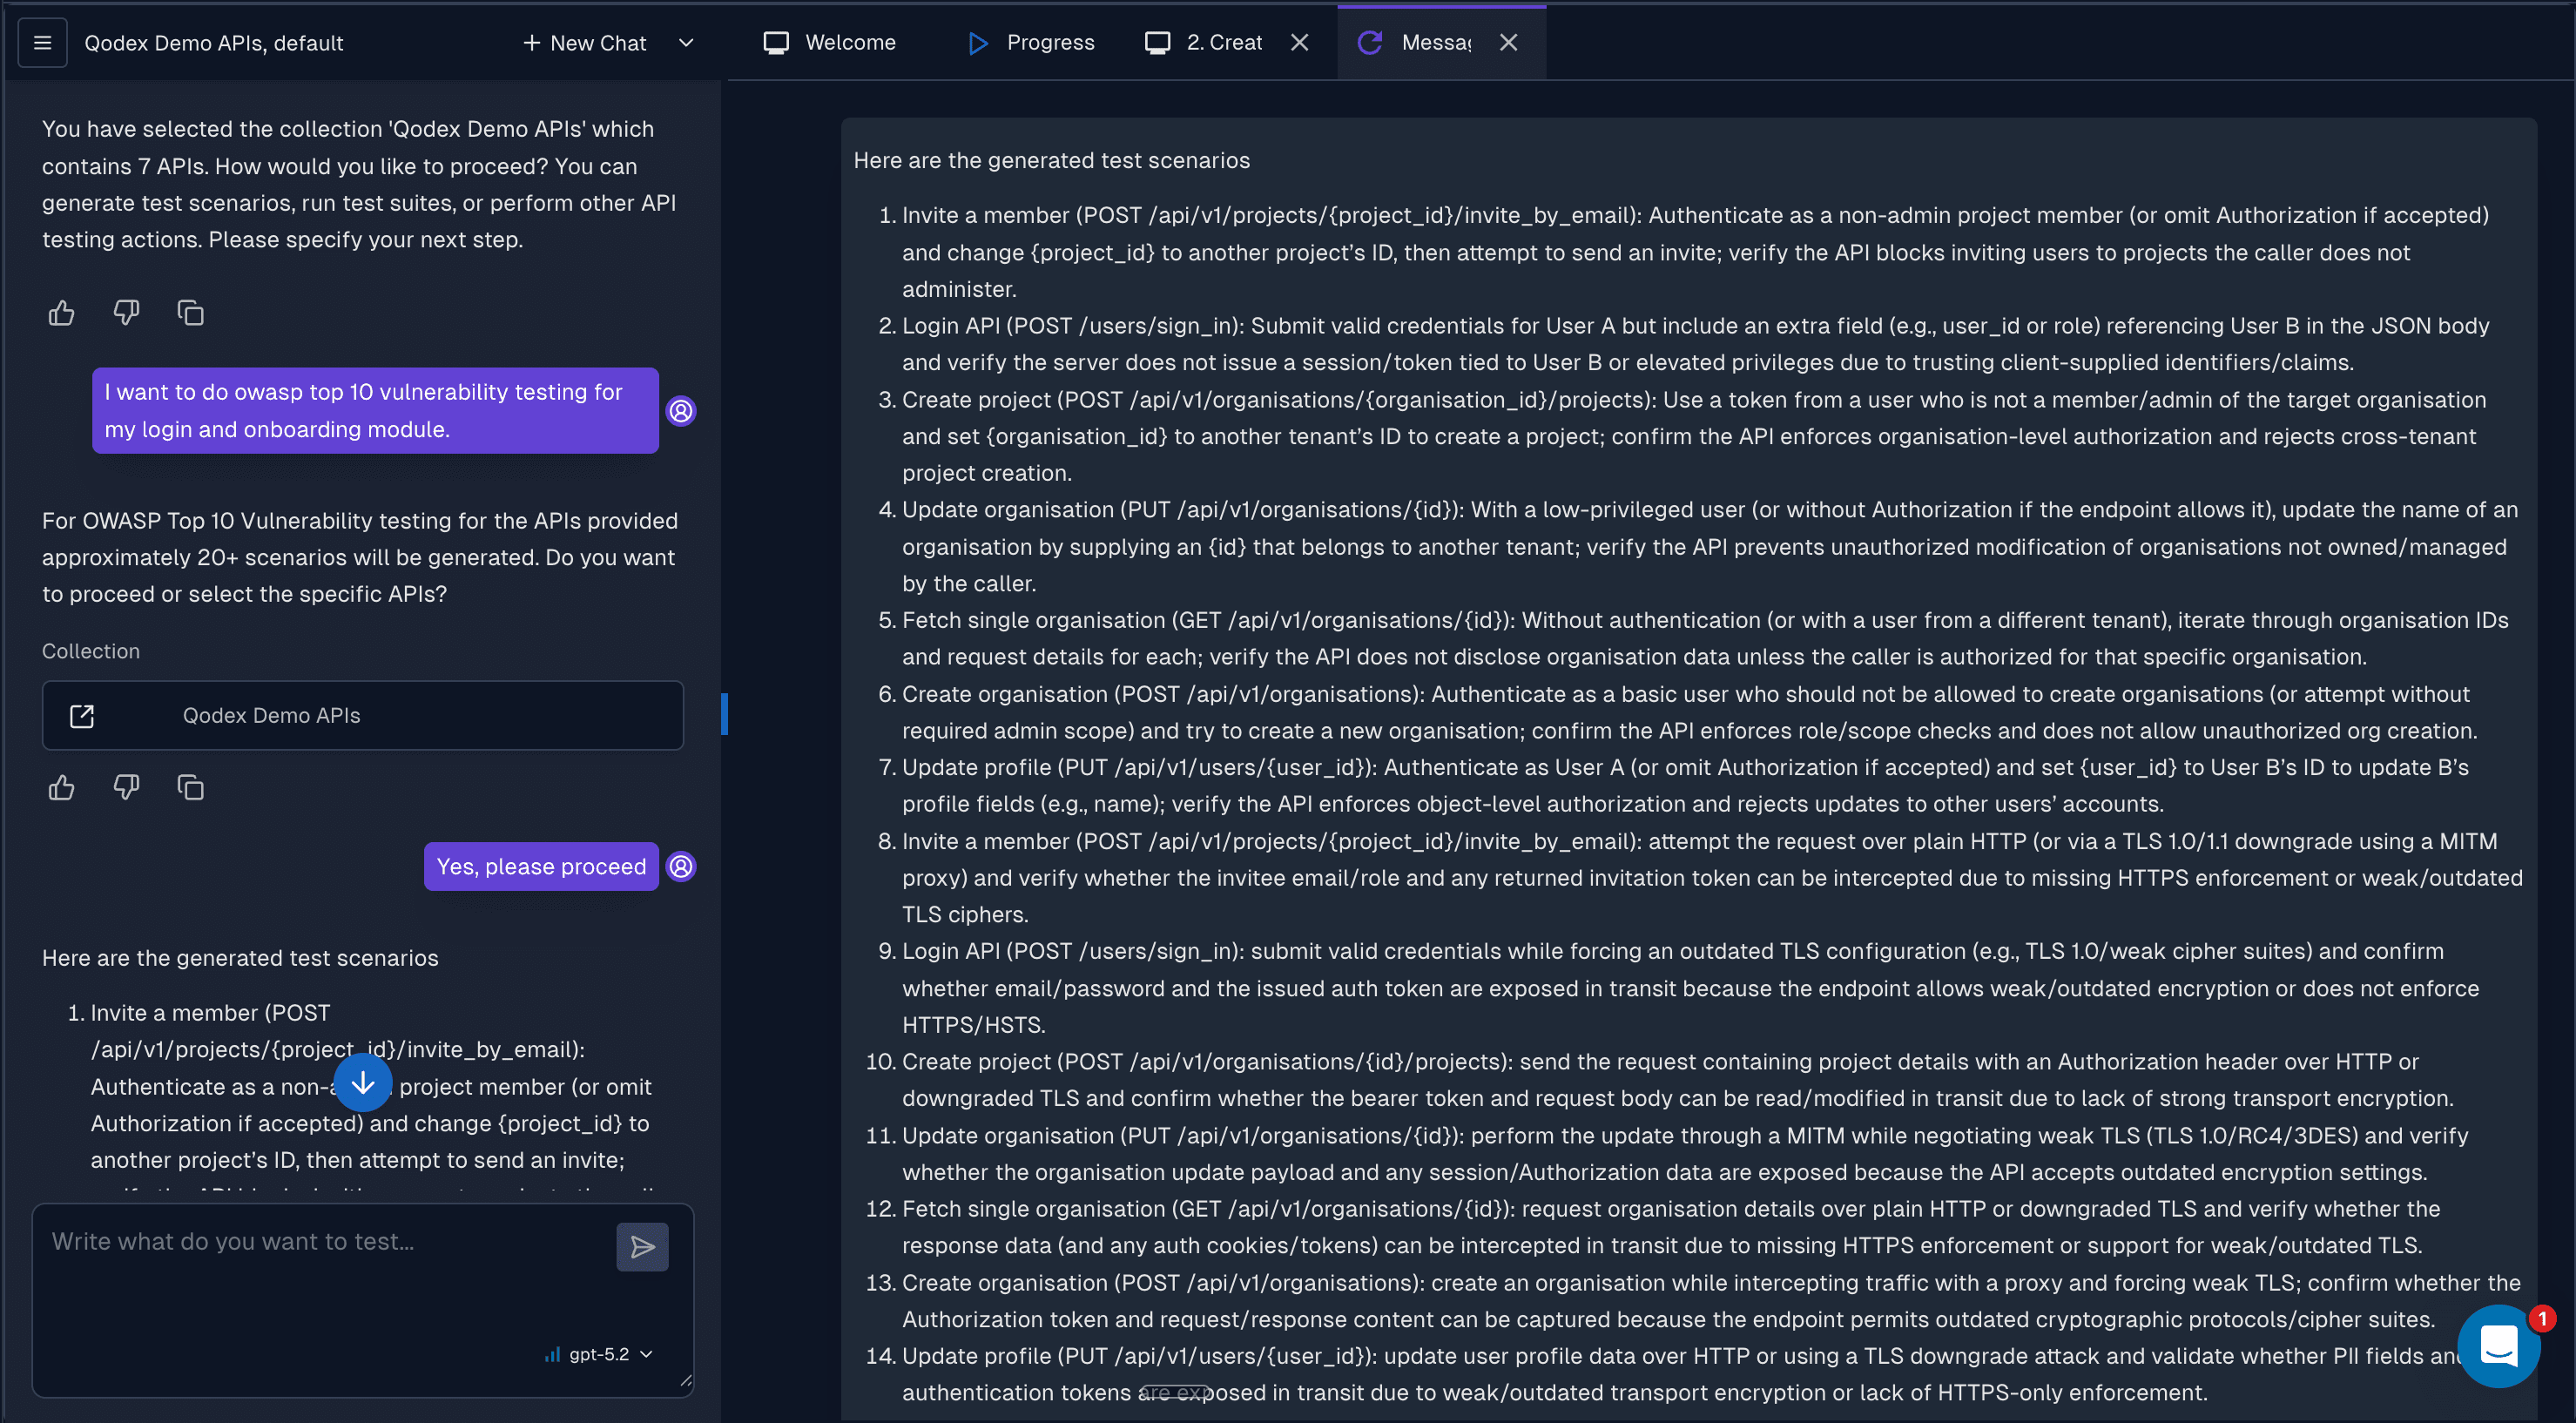Click scenario 5 'Fetch single organisation' text

tap(1033, 620)
